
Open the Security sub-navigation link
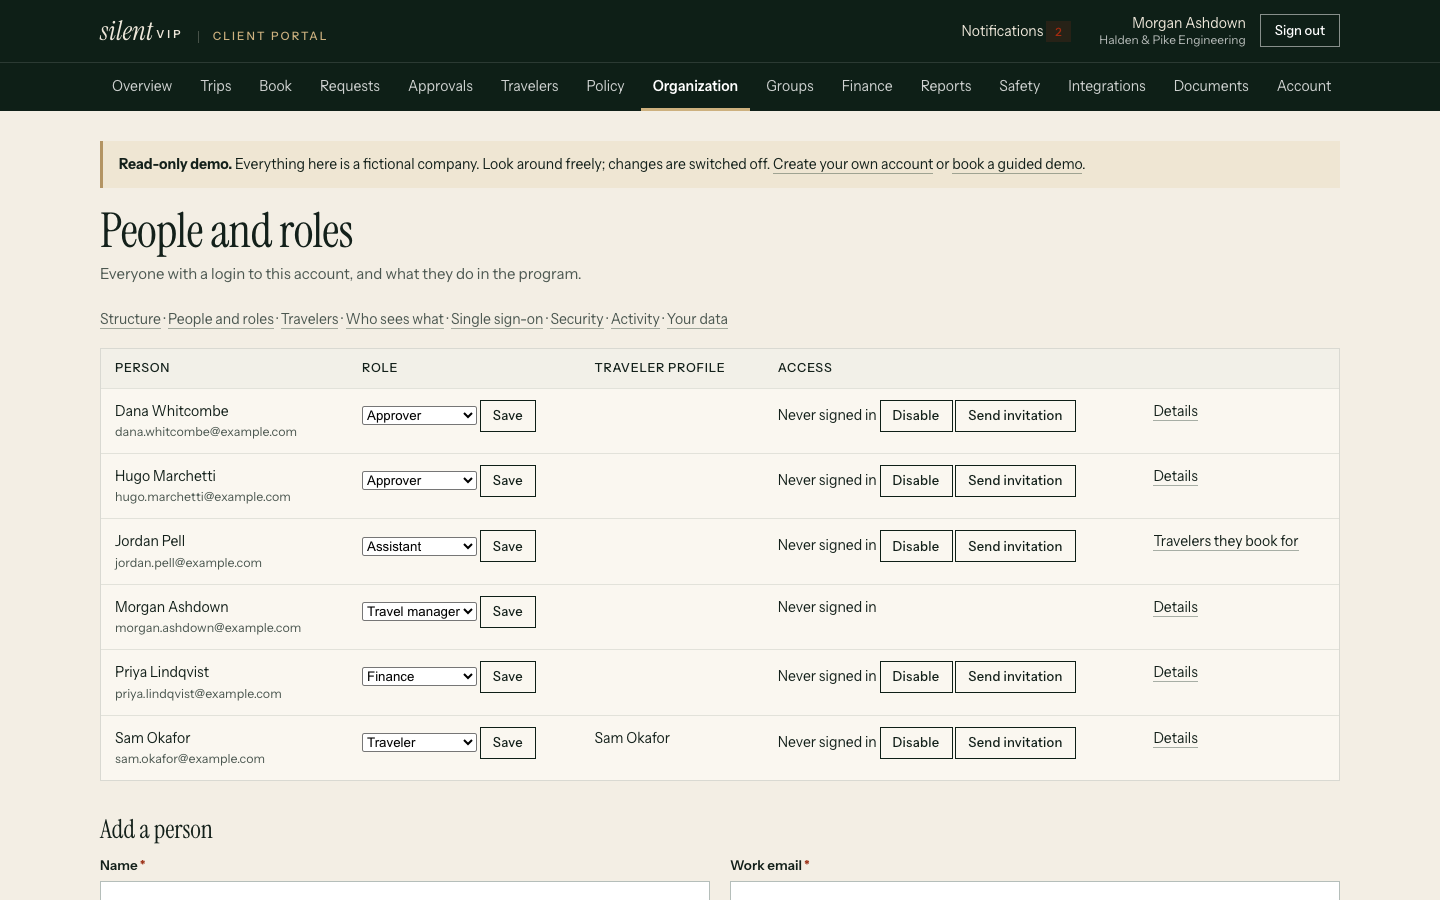(577, 319)
